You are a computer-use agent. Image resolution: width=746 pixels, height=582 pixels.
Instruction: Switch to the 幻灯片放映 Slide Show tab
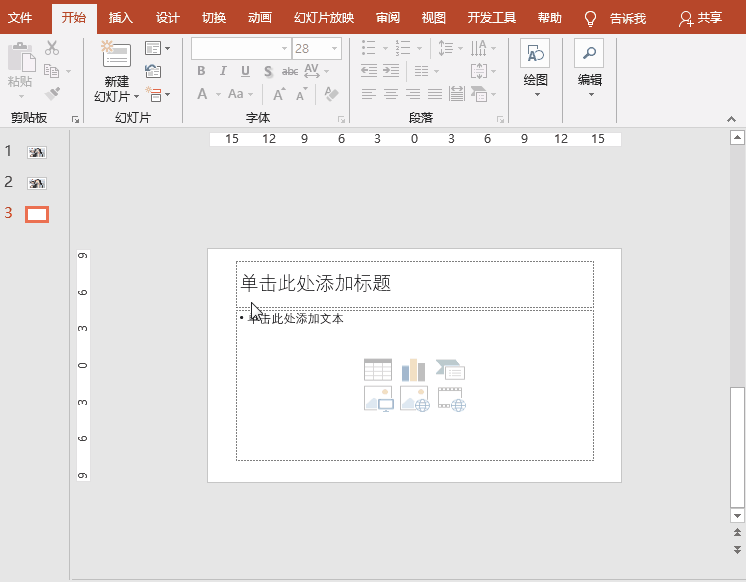point(324,18)
